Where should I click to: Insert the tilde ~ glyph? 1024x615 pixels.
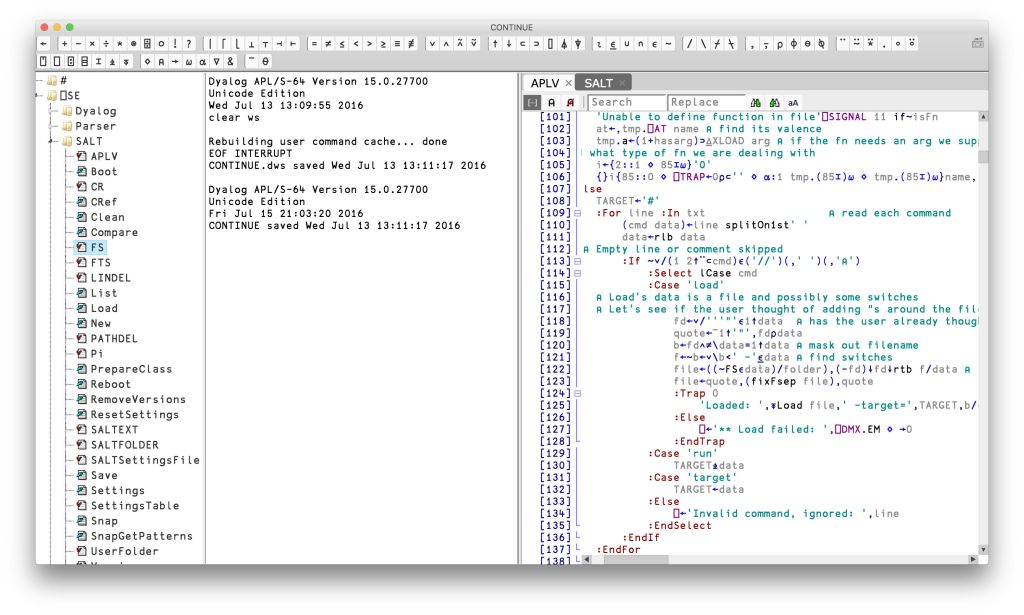[668, 44]
